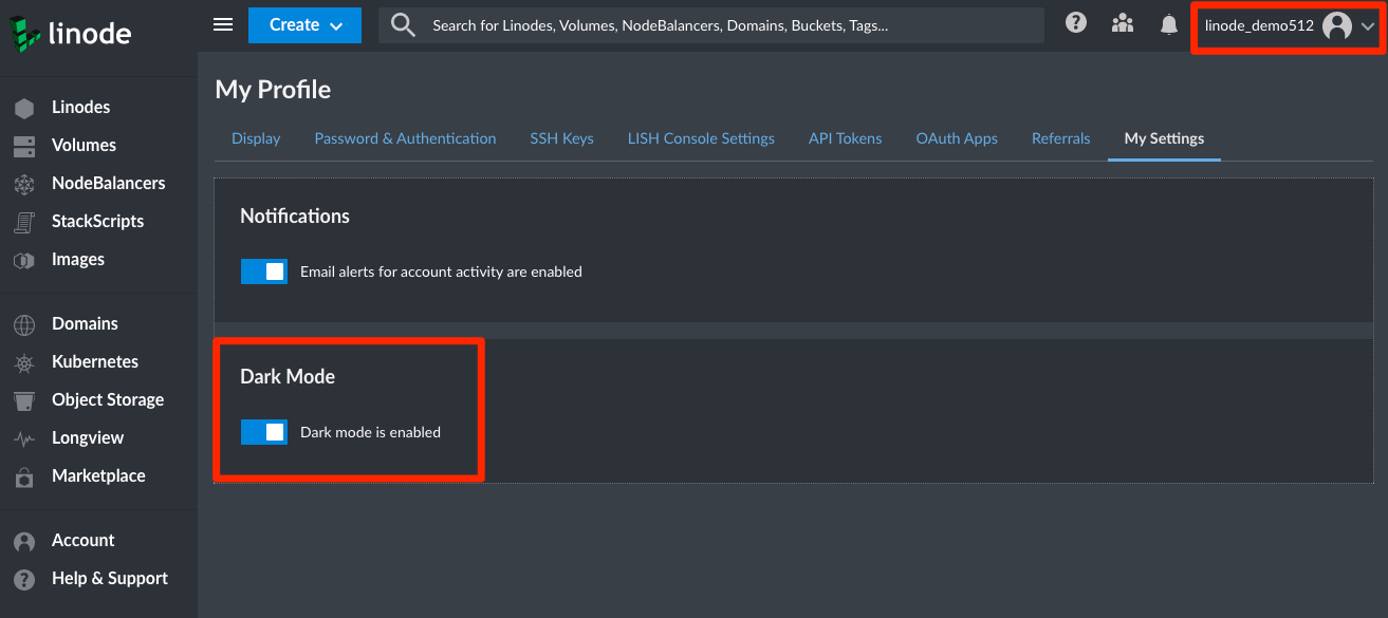1388x618 pixels.
Task: Go to Help & Support
Action: (110, 577)
